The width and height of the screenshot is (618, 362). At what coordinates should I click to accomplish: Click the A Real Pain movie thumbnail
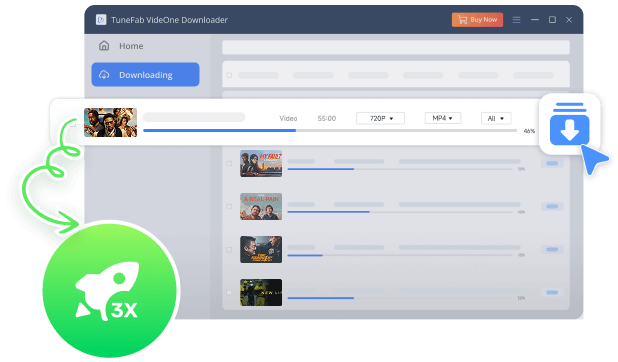pyautogui.click(x=261, y=206)
